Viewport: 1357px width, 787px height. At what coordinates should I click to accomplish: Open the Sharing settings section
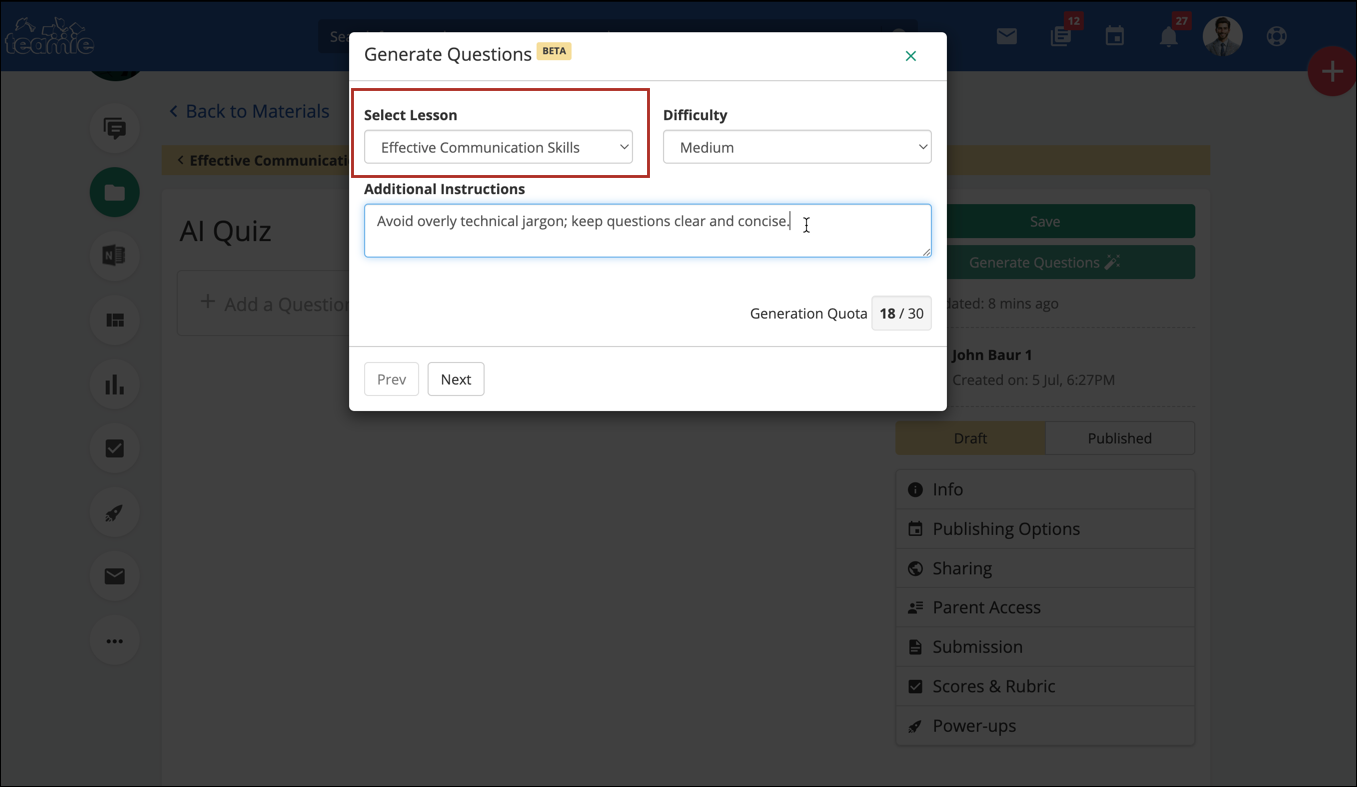961,568
